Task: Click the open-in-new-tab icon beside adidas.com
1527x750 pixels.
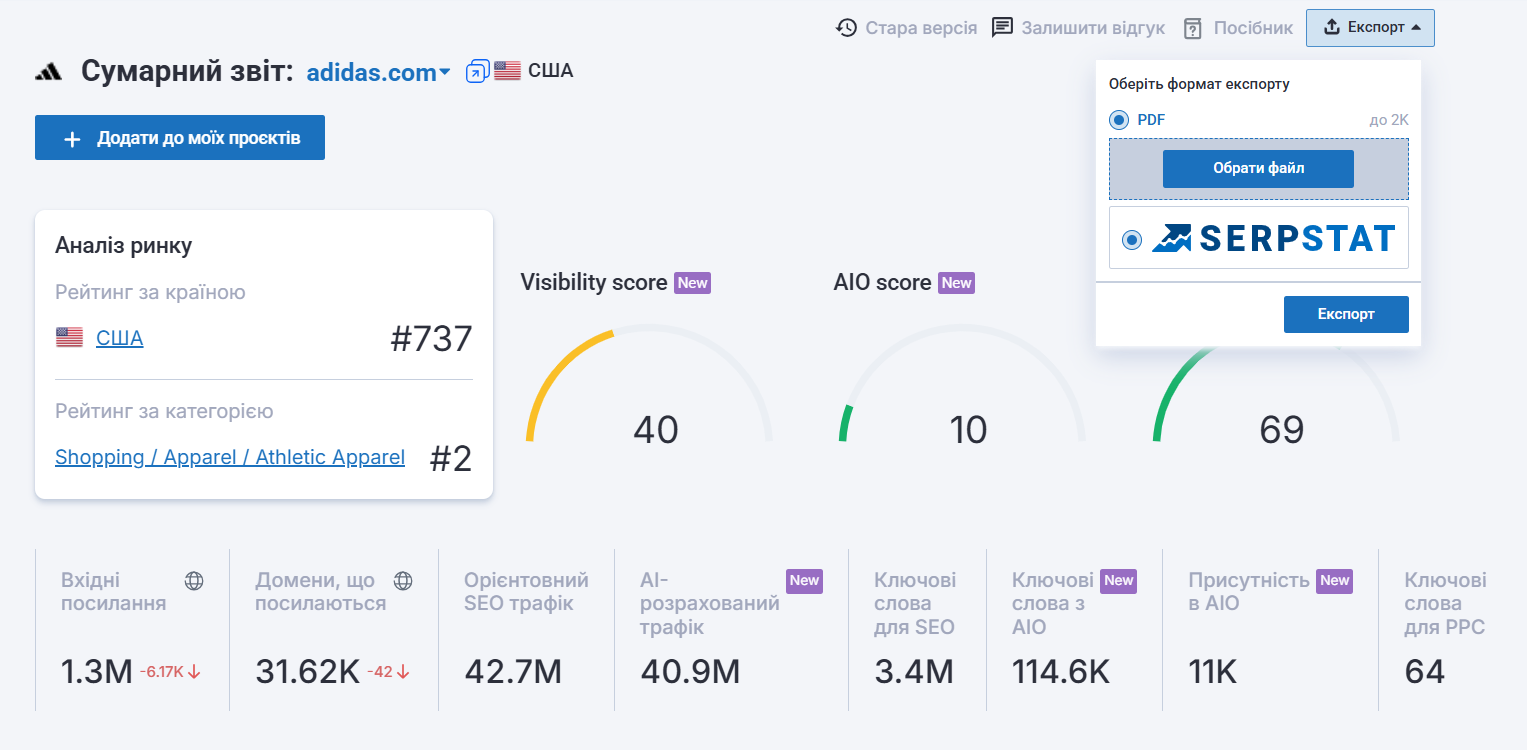Action: (477, 71)
